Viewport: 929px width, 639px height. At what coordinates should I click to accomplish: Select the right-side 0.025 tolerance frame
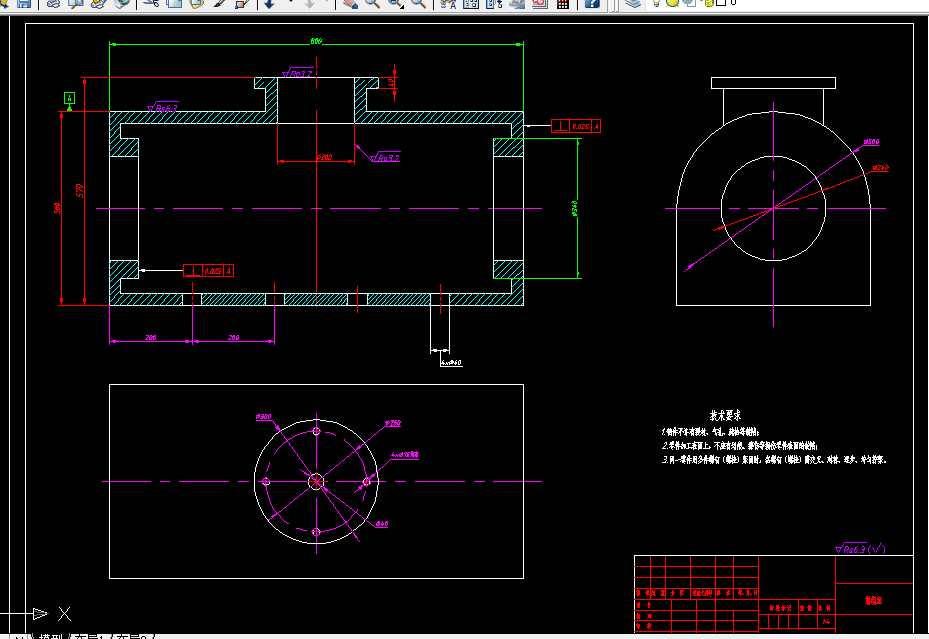coord(575,126)
